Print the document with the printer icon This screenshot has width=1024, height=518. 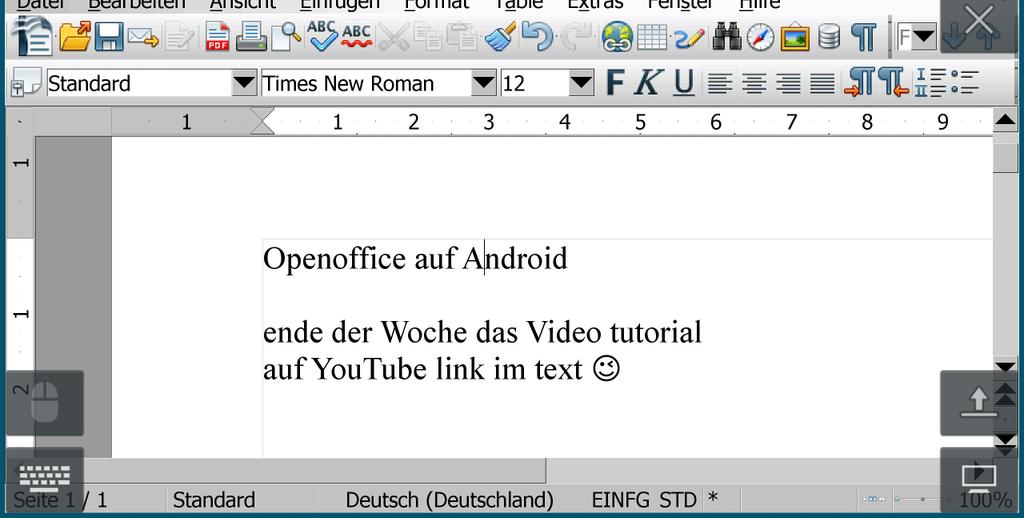click(251, 37)
